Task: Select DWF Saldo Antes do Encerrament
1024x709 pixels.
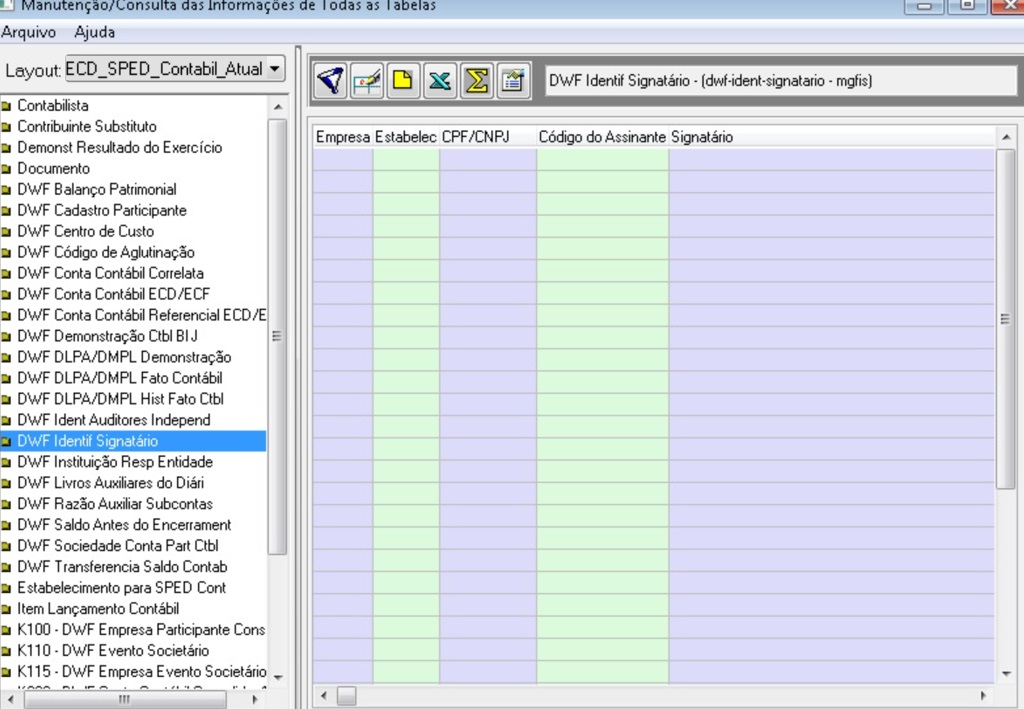Action: pos(124,525)
